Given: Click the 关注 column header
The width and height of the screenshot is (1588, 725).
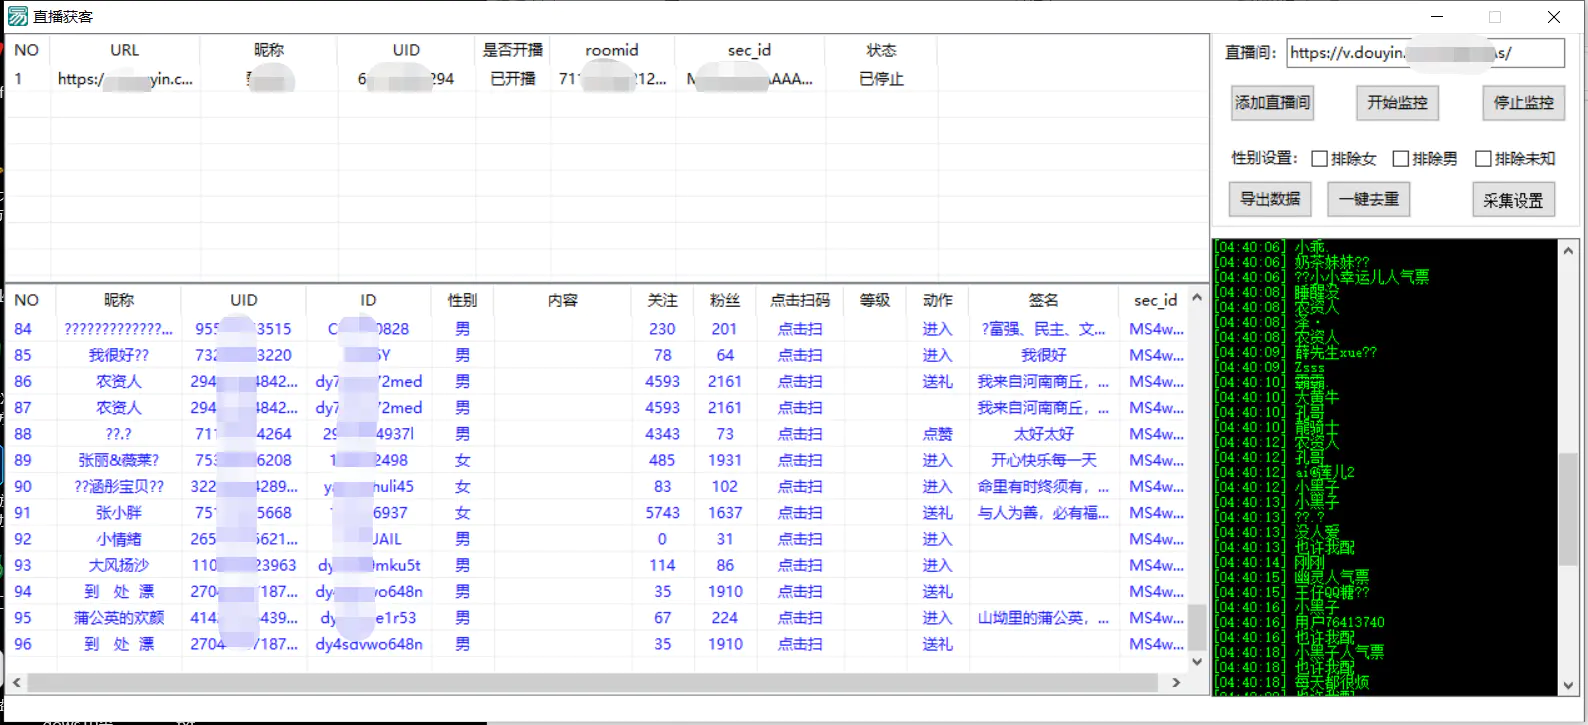Looking at the screenshot, I should tap(662, 300).
